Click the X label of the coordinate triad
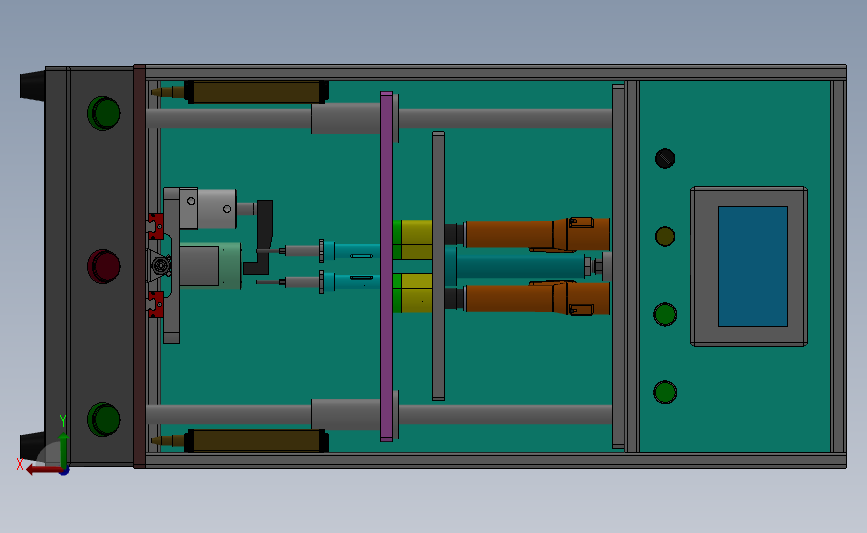867x533 pixels. pos(20,464)
